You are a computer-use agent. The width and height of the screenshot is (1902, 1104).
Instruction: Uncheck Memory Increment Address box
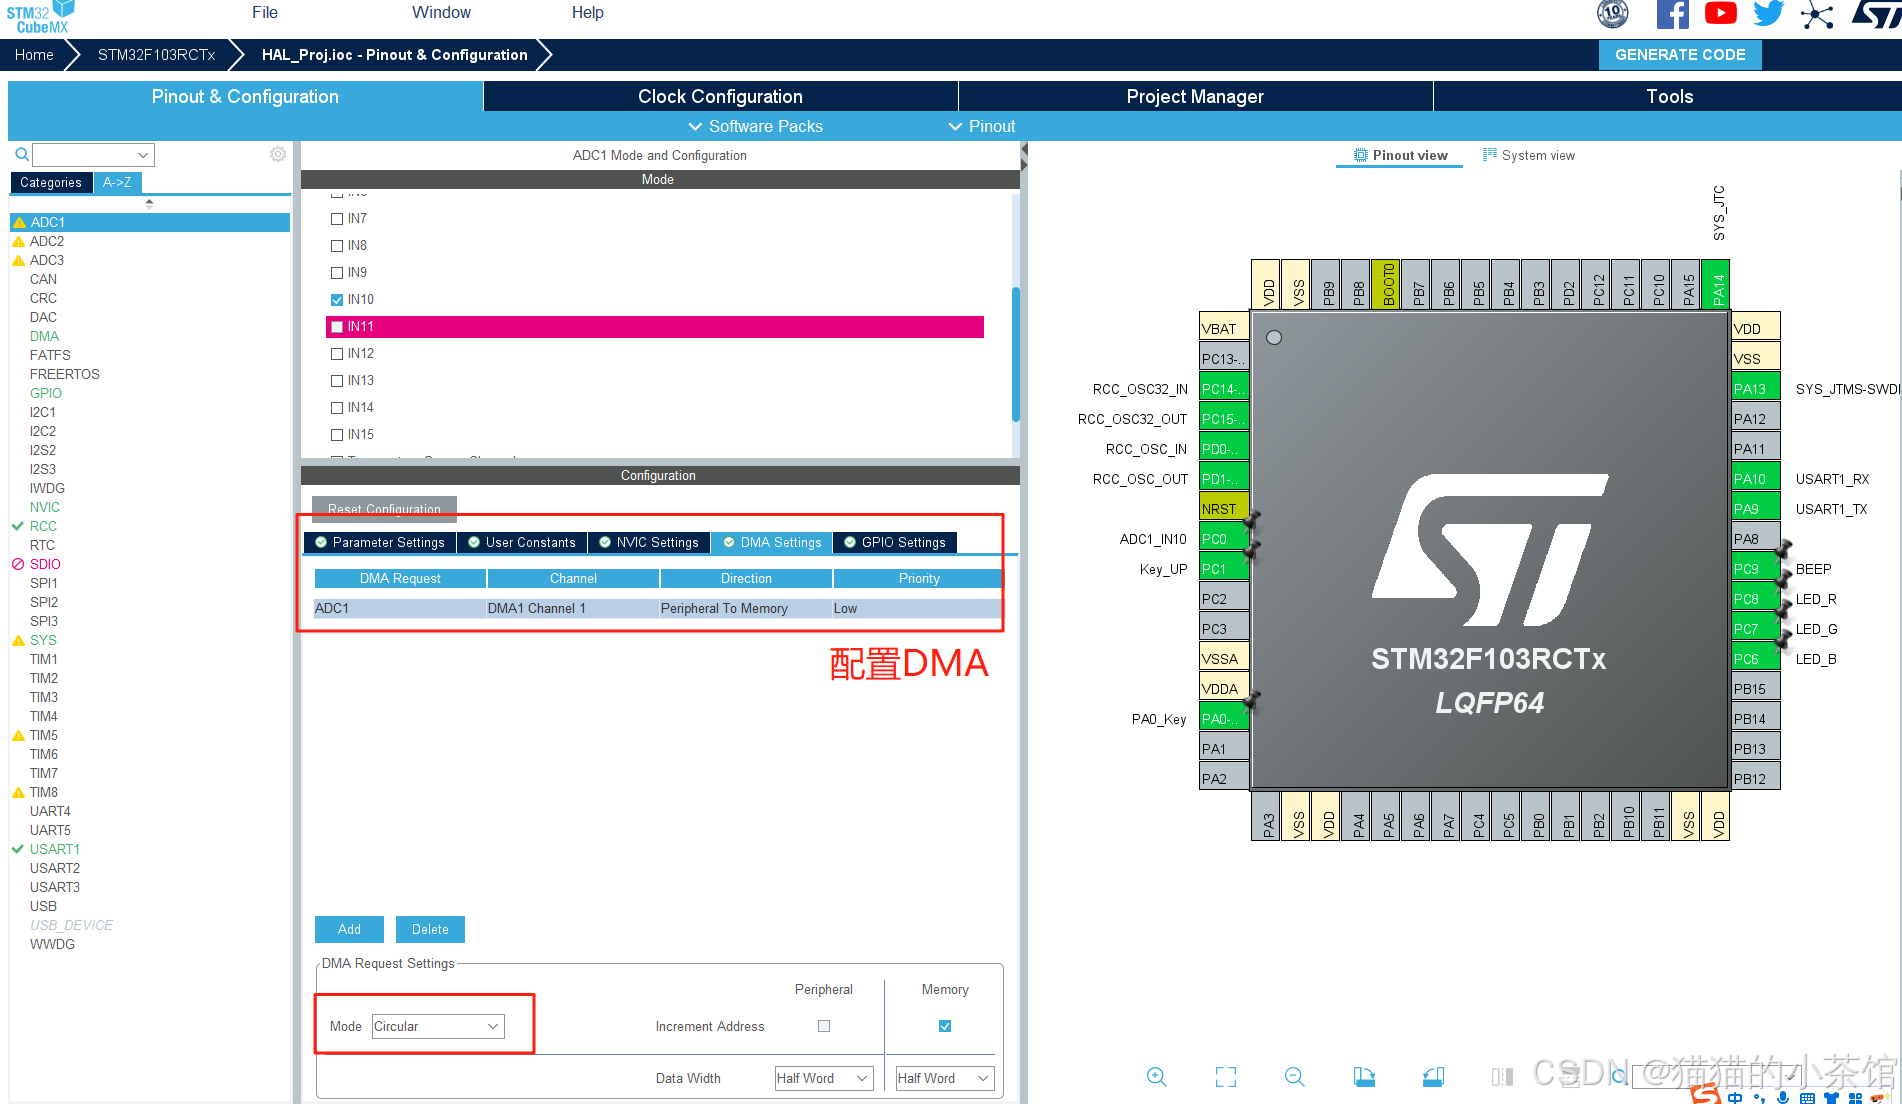(x=945, y=1026)
